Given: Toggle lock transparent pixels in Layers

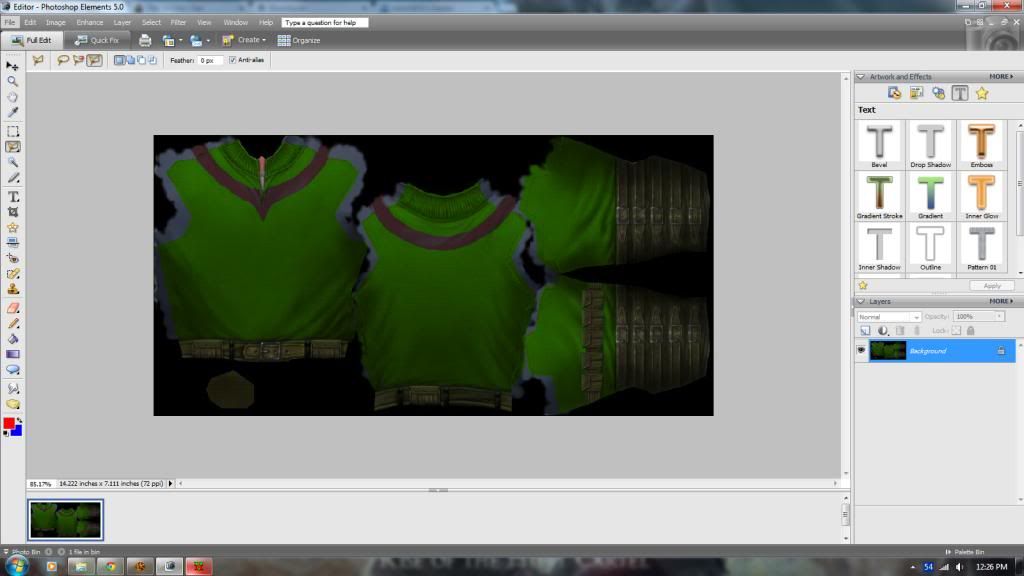Looking at the screenshot, I should [x=956, y=331].
